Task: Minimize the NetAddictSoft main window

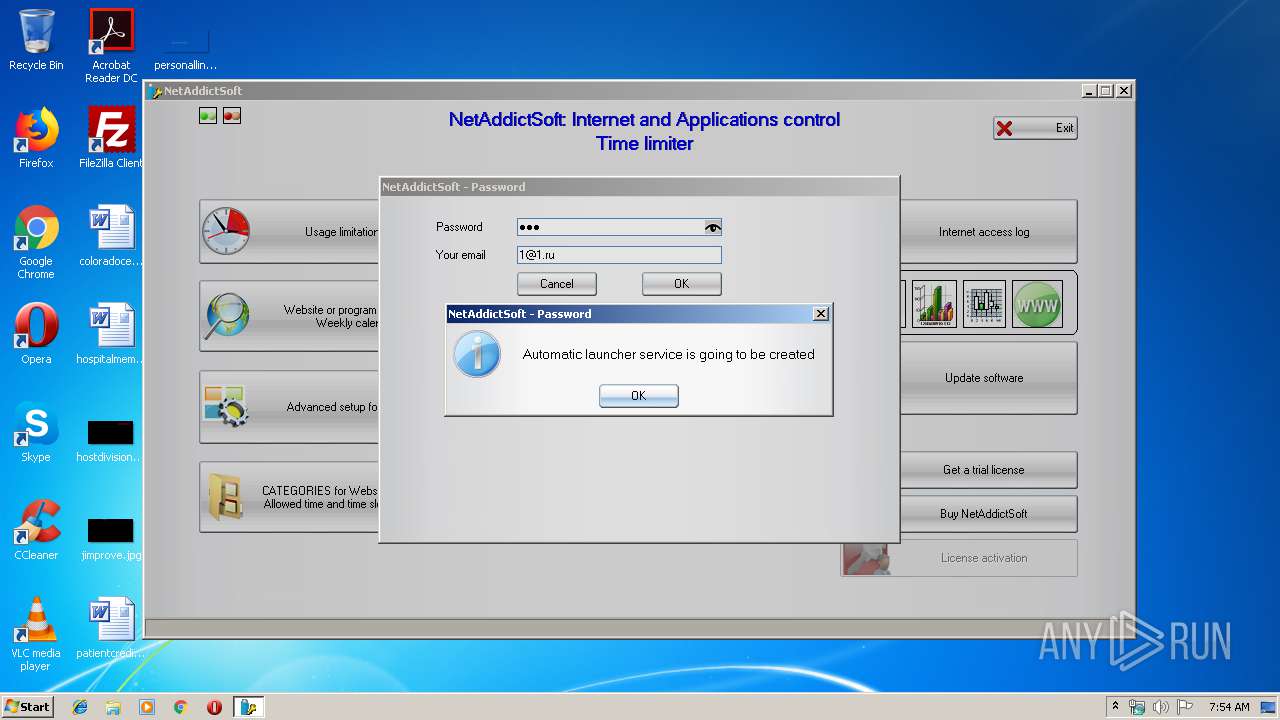Action: click(x=1089, y=91)
